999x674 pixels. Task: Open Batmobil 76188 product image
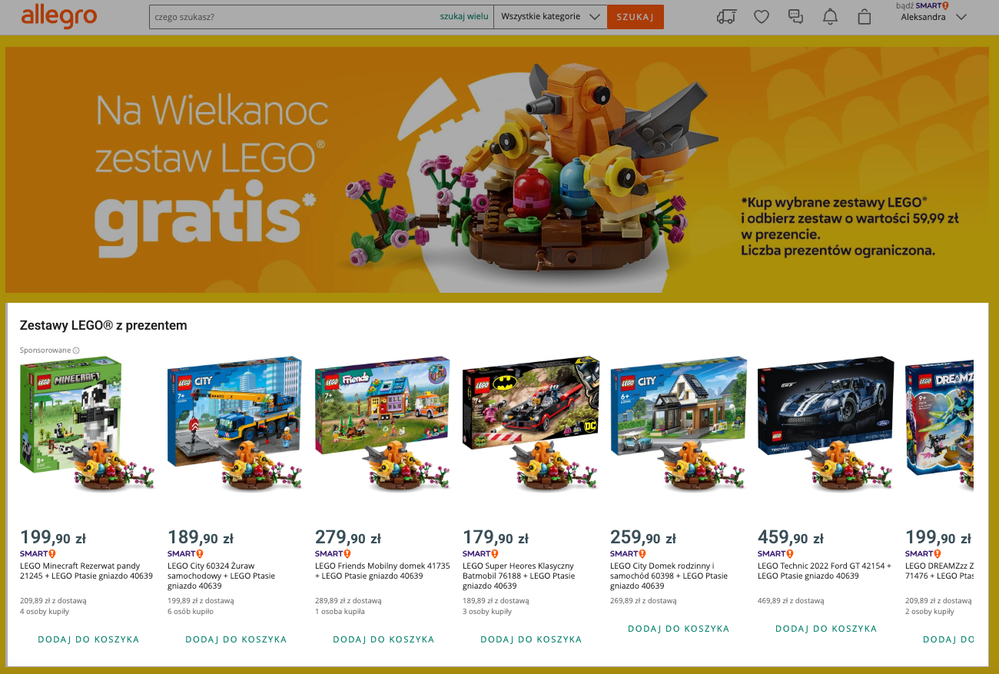(x=531, y=424)
